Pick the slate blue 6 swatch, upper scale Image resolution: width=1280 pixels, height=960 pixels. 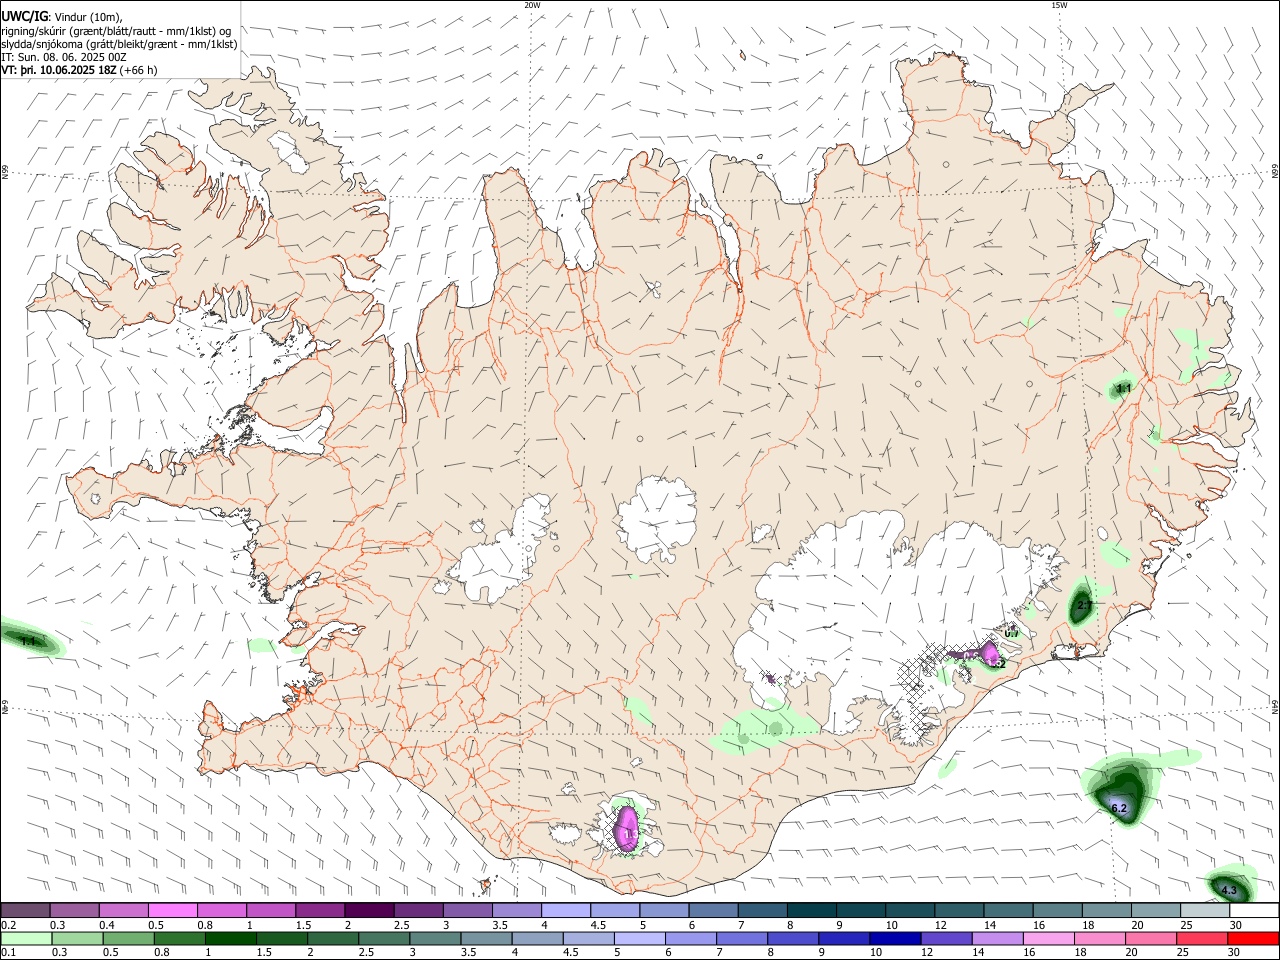click(x=713, y=910)
